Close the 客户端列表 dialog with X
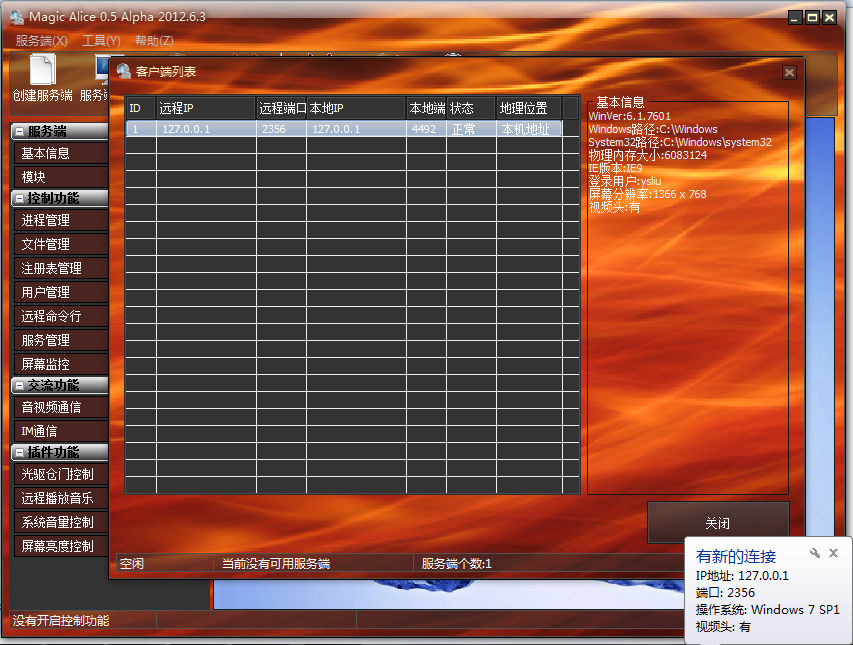Viewport: 853px width, 645px height. [x=789, y=72]
